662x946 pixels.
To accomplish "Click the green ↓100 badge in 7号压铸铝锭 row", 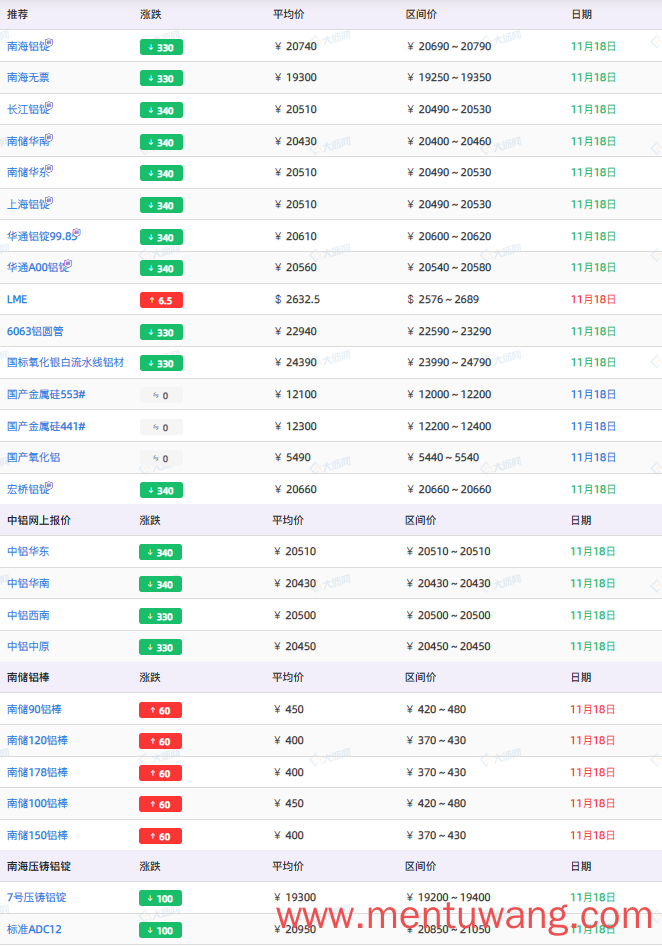I will [x=161, y=899].
